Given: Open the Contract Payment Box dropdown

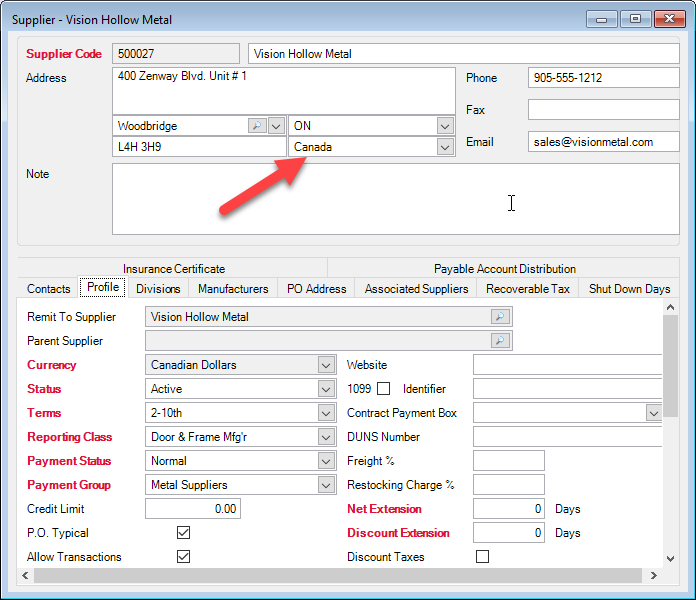Looking at the screenshot, I should [653, 413].
